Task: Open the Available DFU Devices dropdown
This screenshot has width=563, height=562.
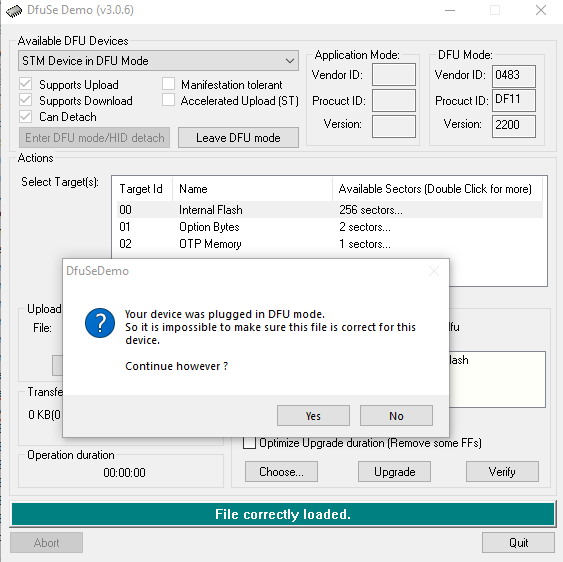Action: [158, 61]
